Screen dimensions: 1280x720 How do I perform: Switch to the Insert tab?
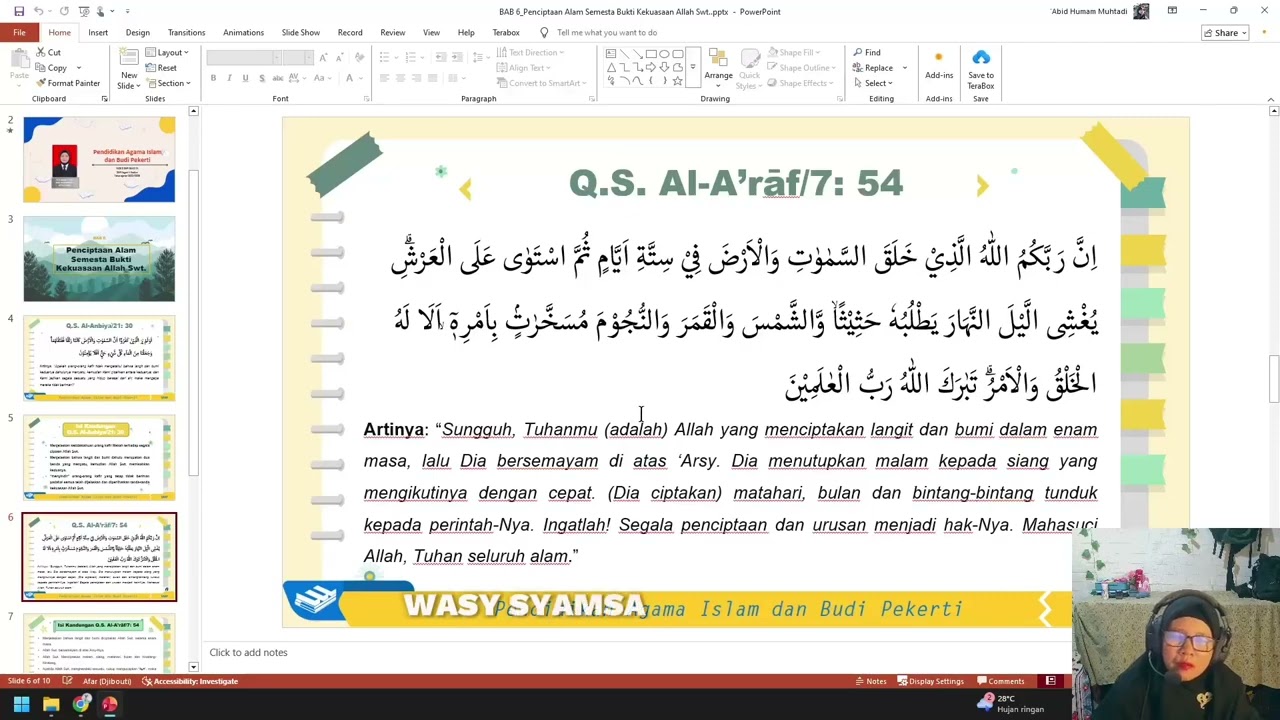point(98,32)
